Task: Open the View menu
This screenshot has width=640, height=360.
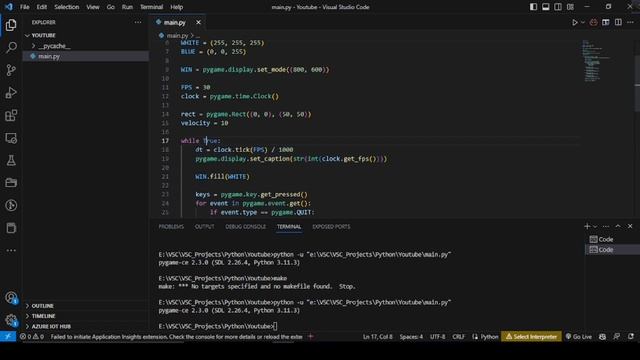Action: 93,7
